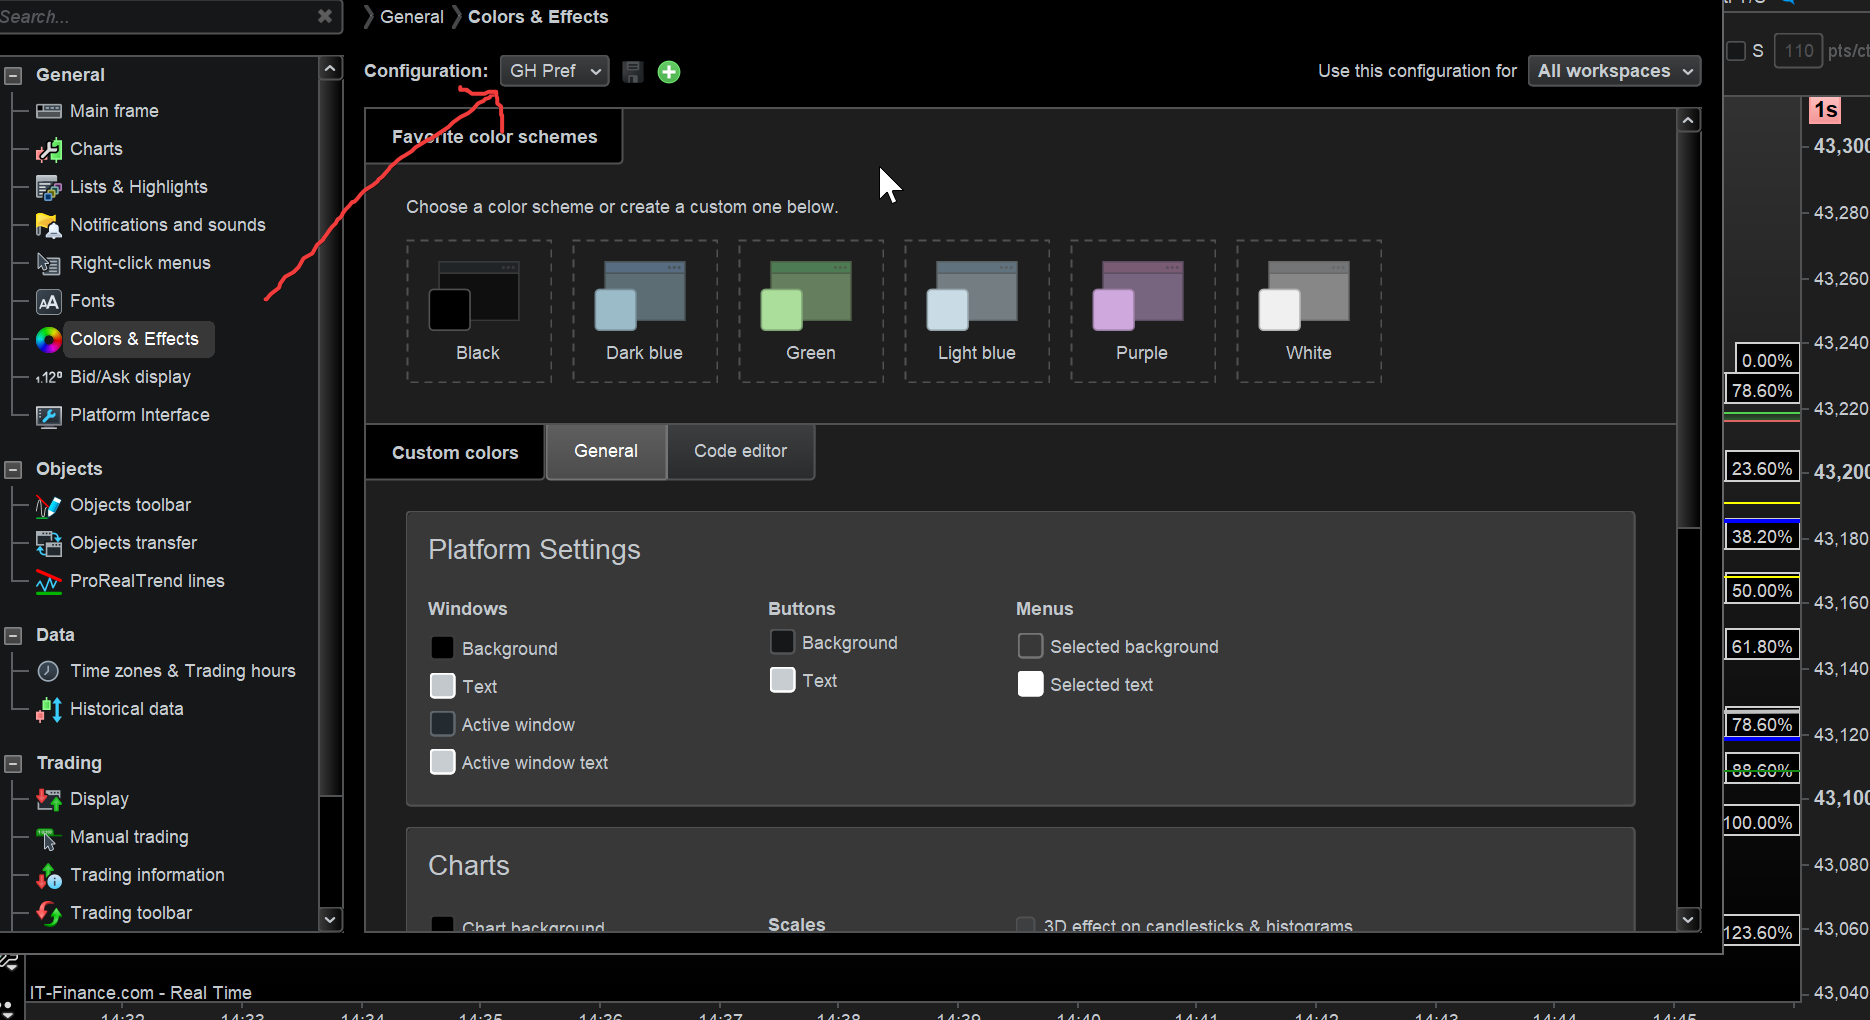The width and height of the screenshot is (1870, 1020).
Task: Click the Objects toolbar icon
Action: click(x=48, y=506)
